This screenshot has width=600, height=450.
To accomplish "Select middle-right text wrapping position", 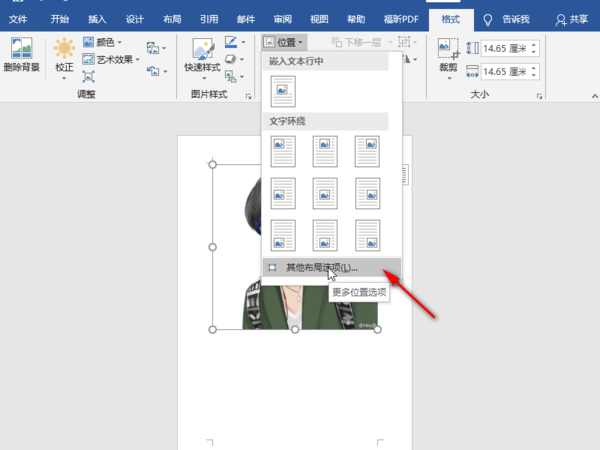I will point(367,194).
